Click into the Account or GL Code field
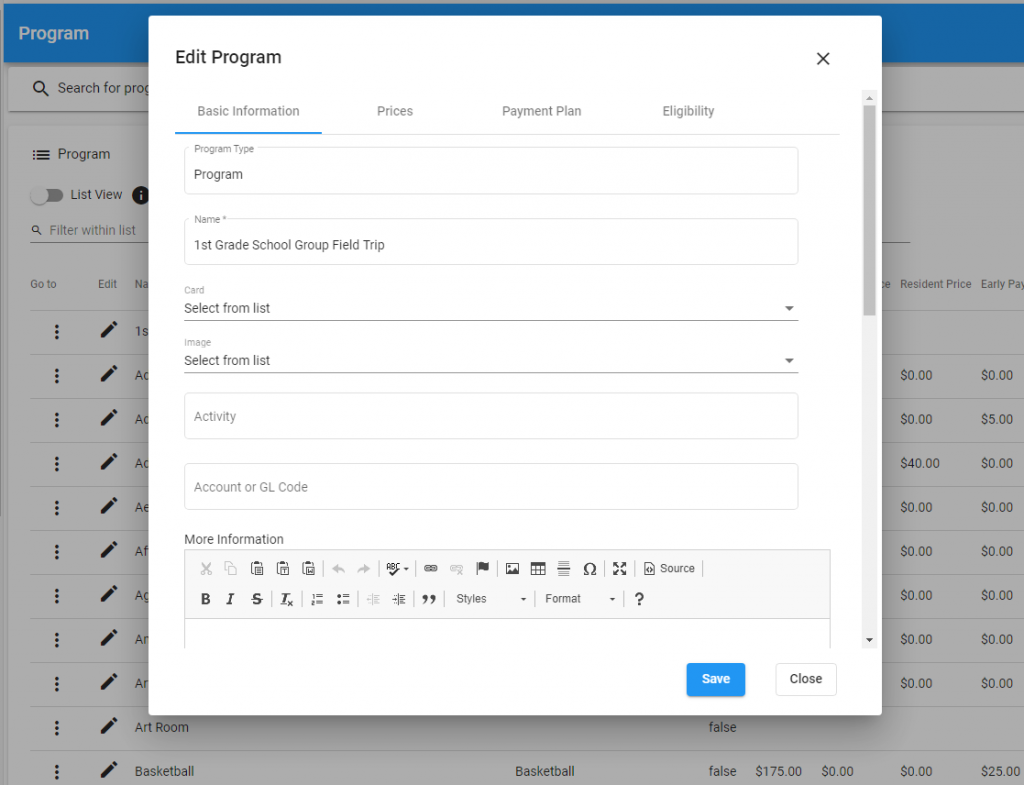The height and width of the screenshot is (785, 1024). 490,487
